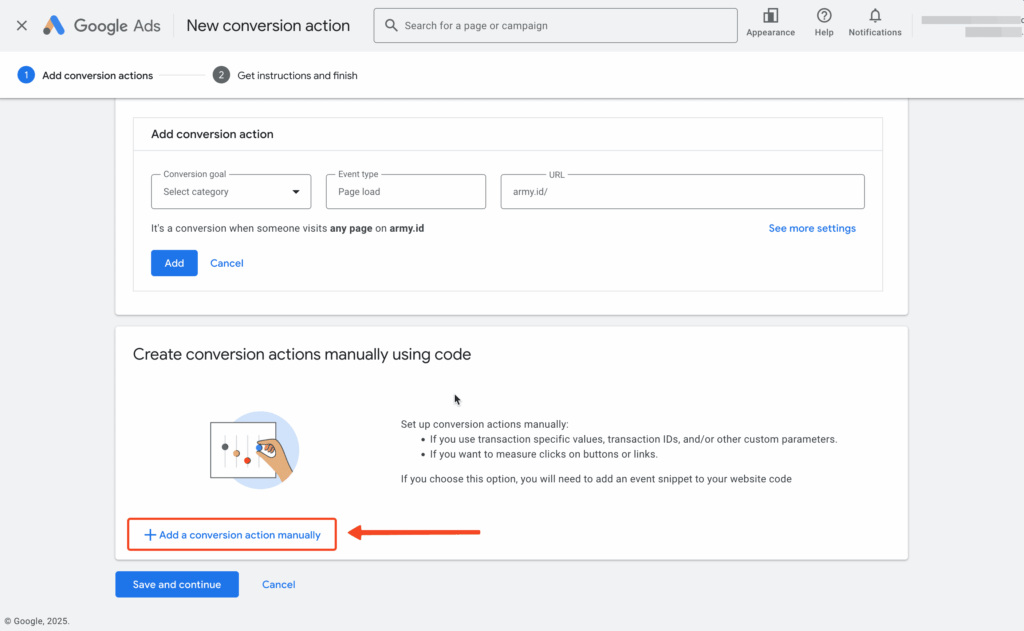Open the Conversion goal category dropdown
Viewport: 1024px width, 631px height.
[x=230, y=191]
